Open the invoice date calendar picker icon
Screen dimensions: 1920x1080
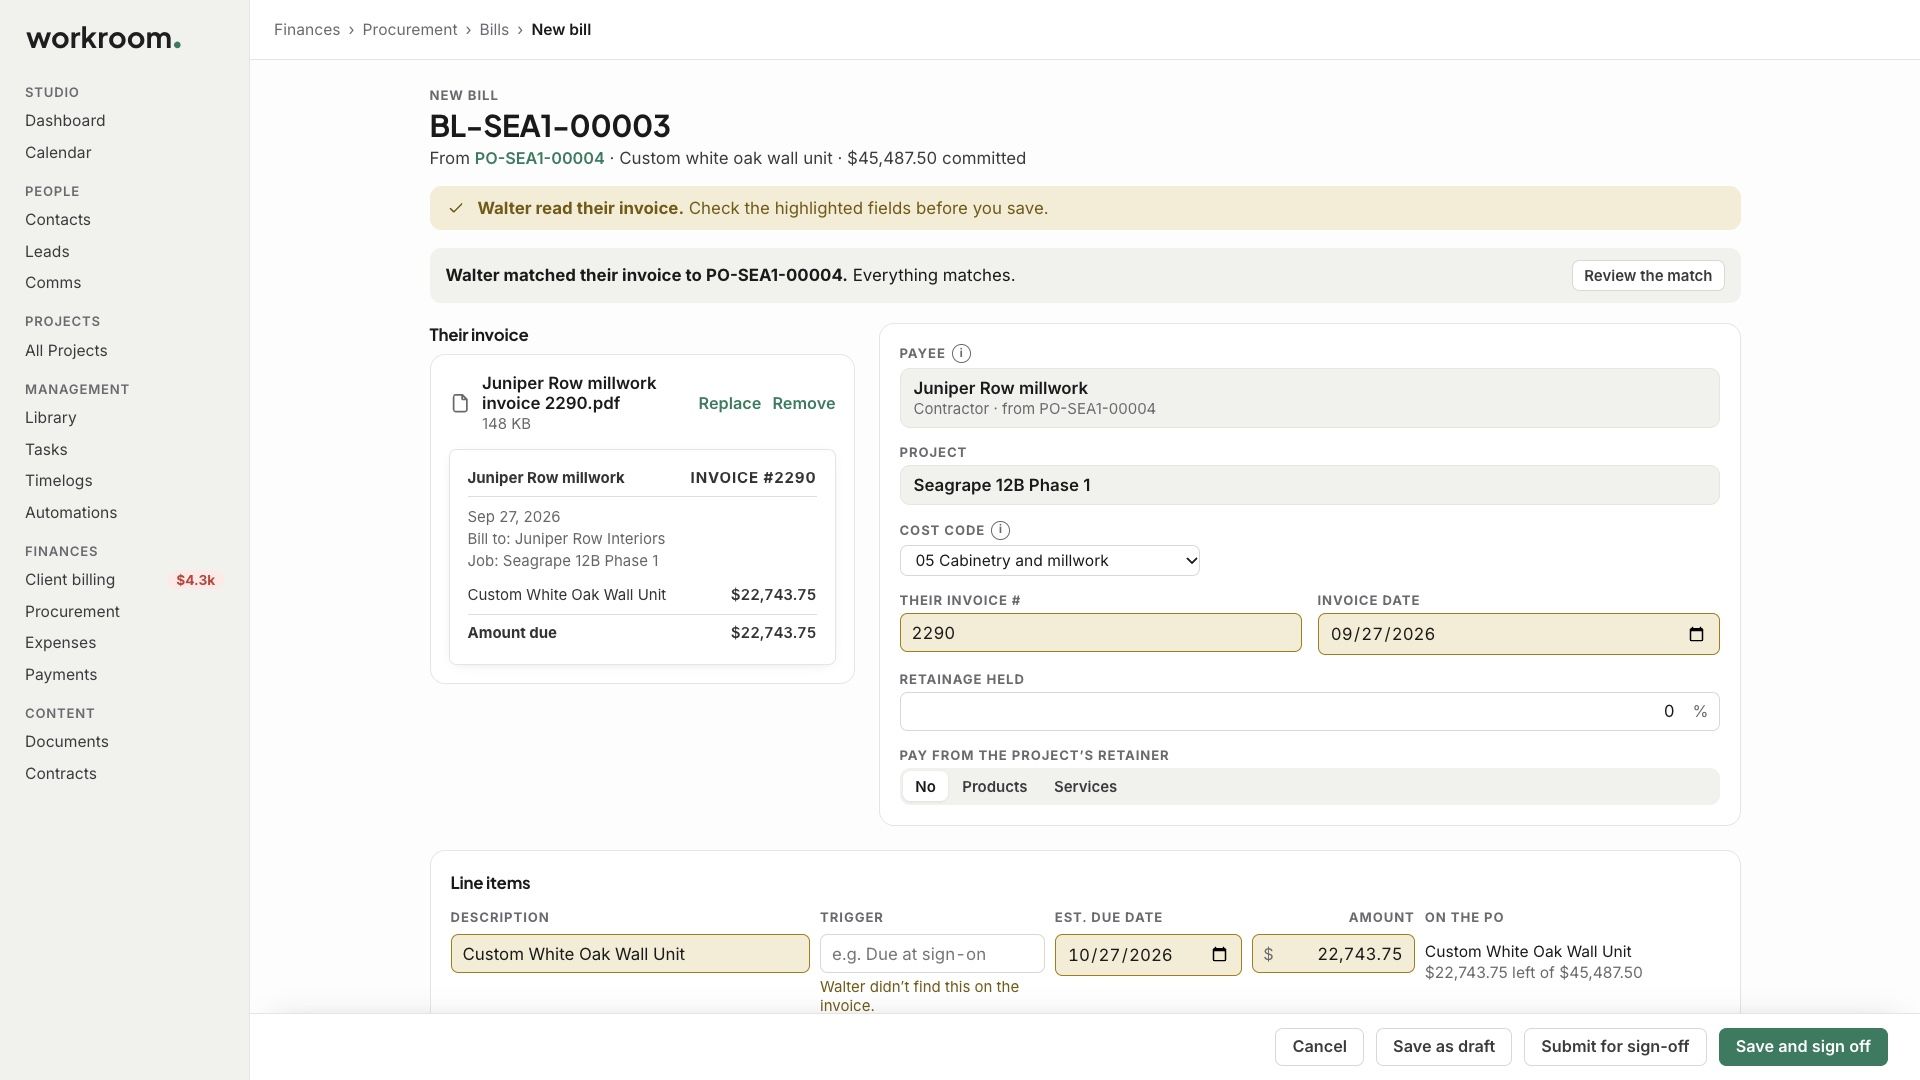1696,634
